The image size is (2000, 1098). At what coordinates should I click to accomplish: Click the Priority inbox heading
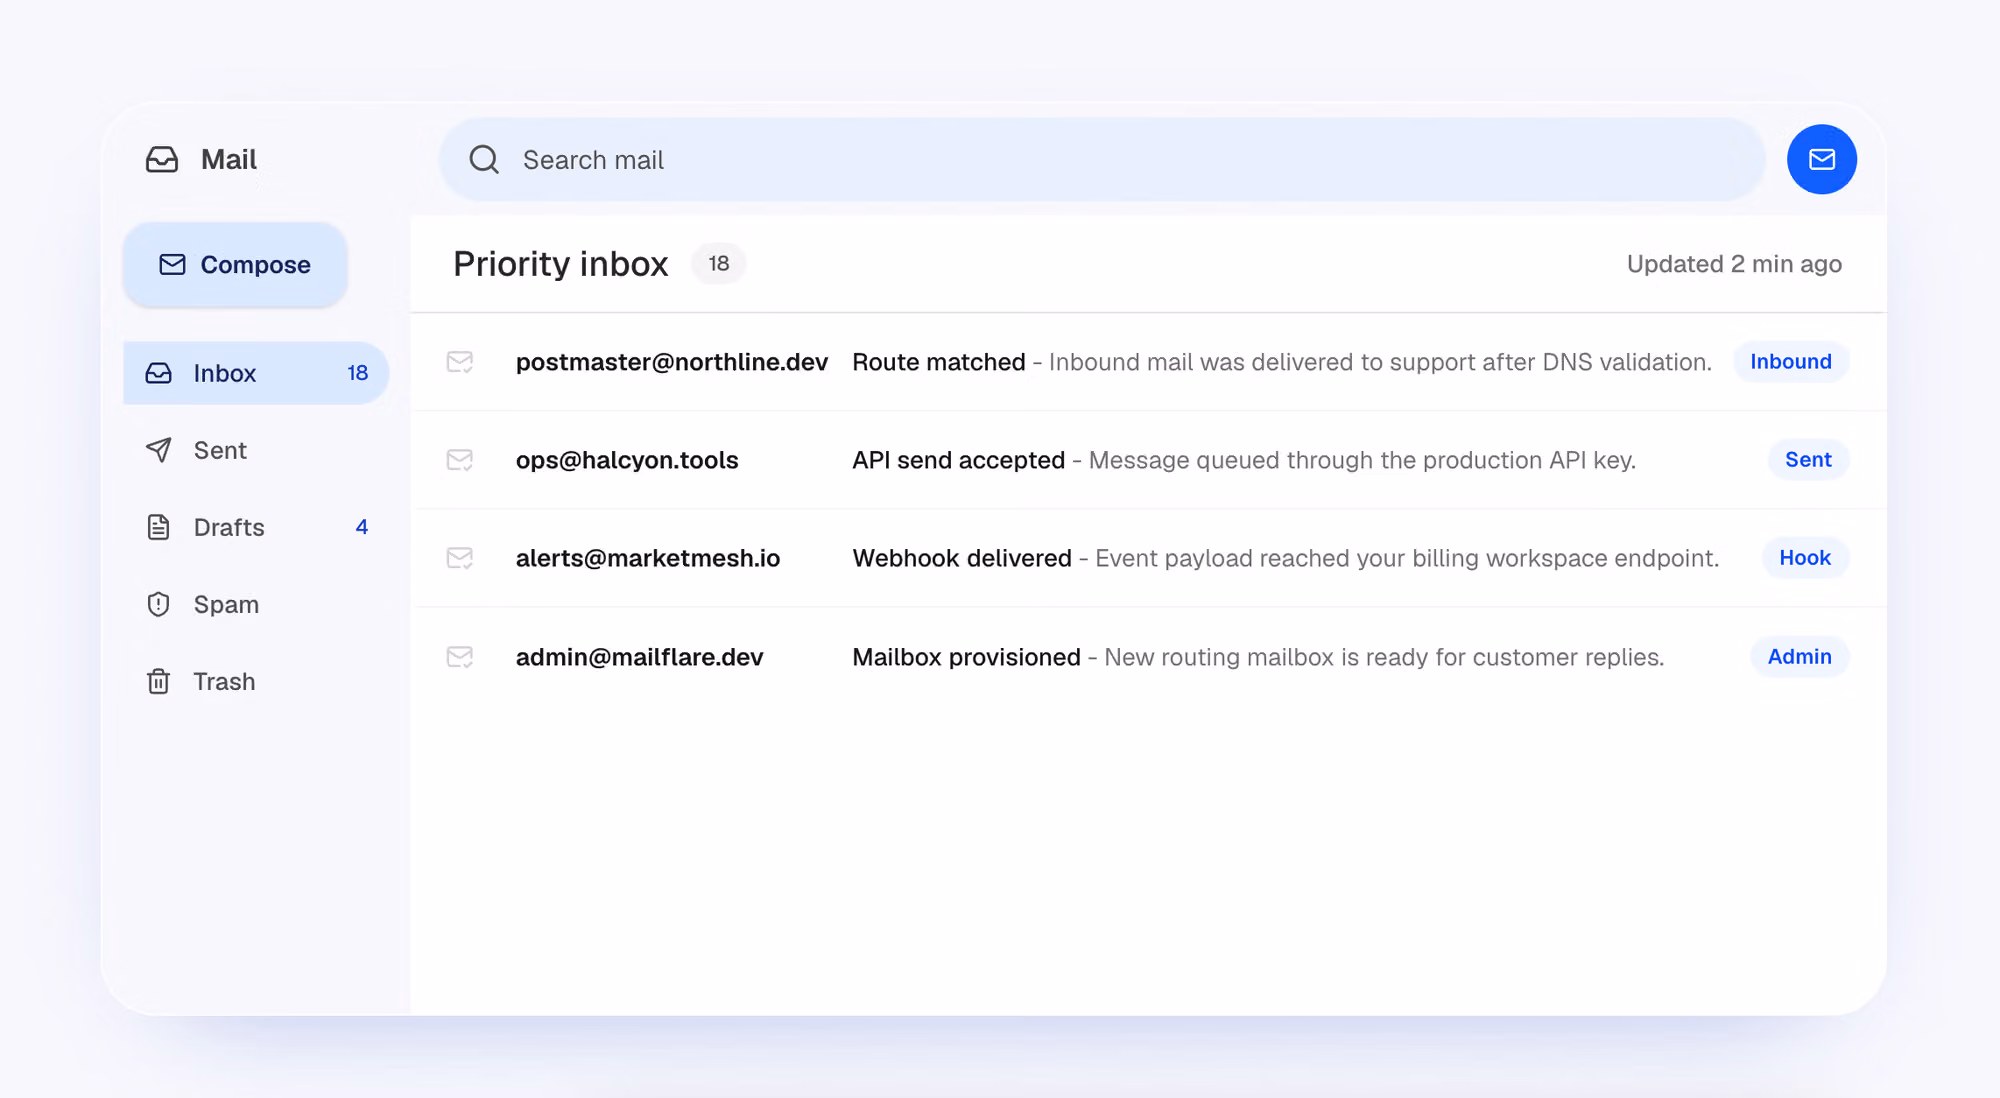[560, 264]
